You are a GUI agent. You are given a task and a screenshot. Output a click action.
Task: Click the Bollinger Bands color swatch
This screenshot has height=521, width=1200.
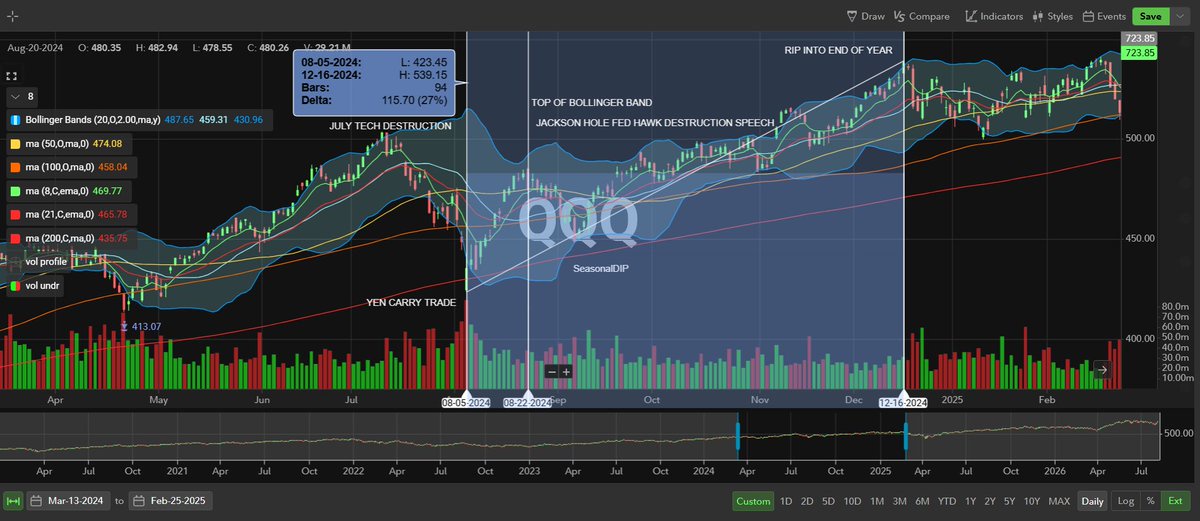click(x=15, y=120)
